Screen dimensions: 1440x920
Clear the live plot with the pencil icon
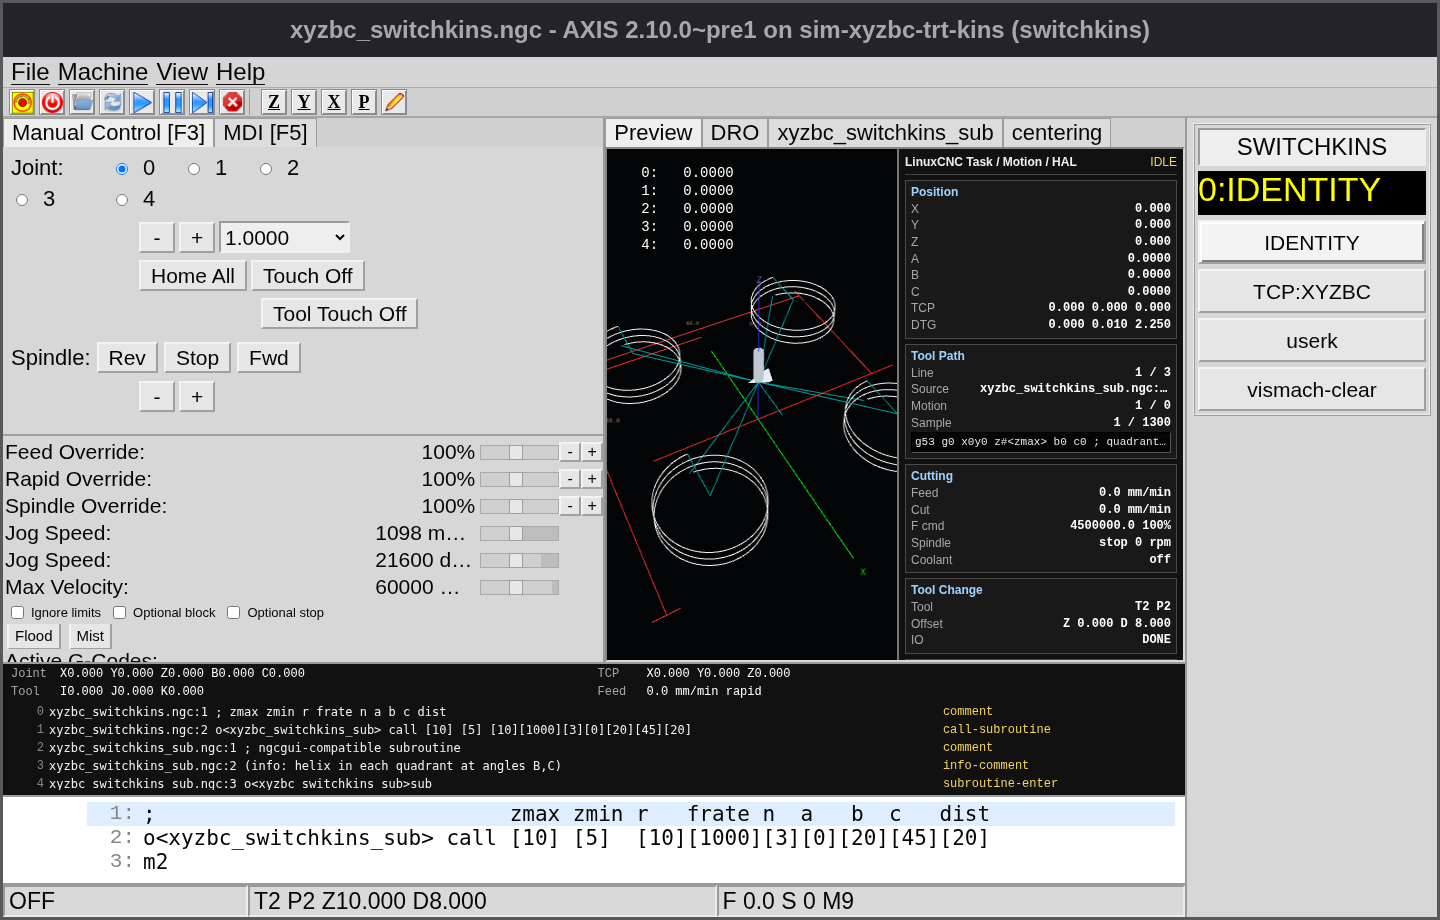394,102
